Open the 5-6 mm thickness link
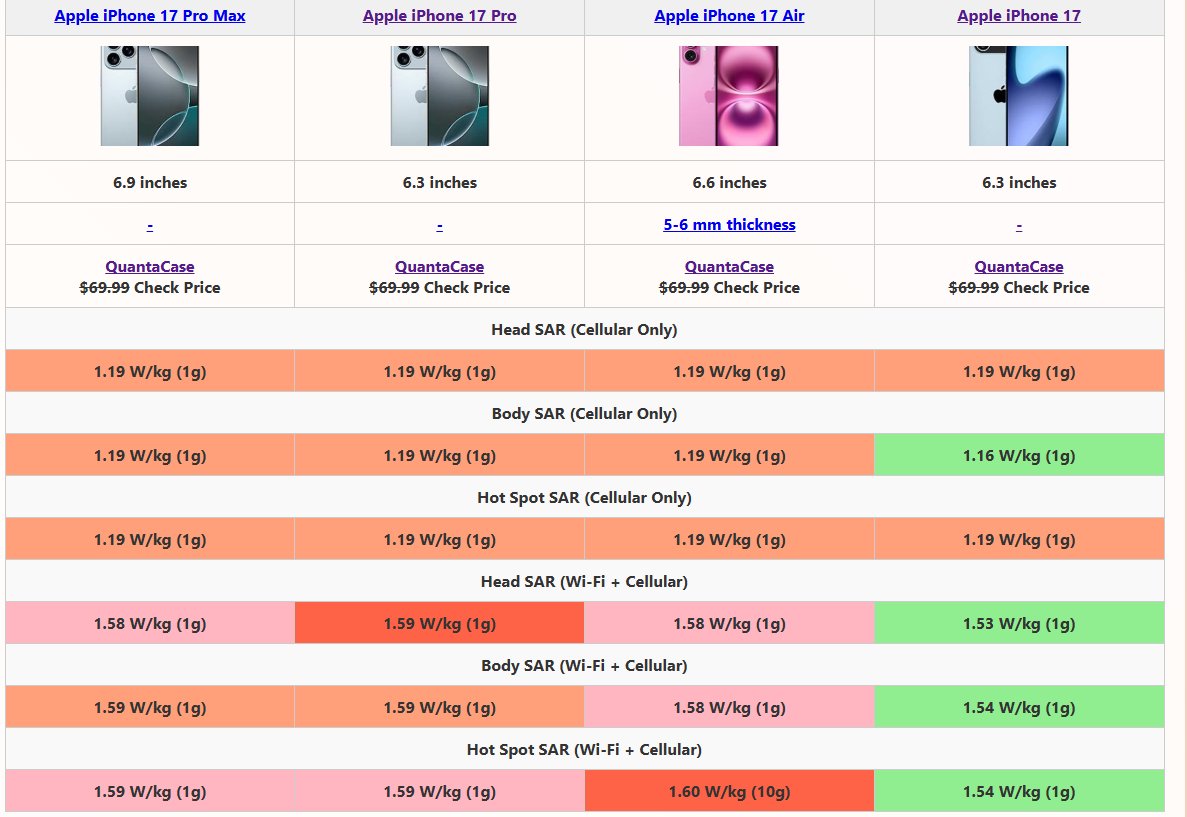1187x817 pixels. tap(729, 224)
